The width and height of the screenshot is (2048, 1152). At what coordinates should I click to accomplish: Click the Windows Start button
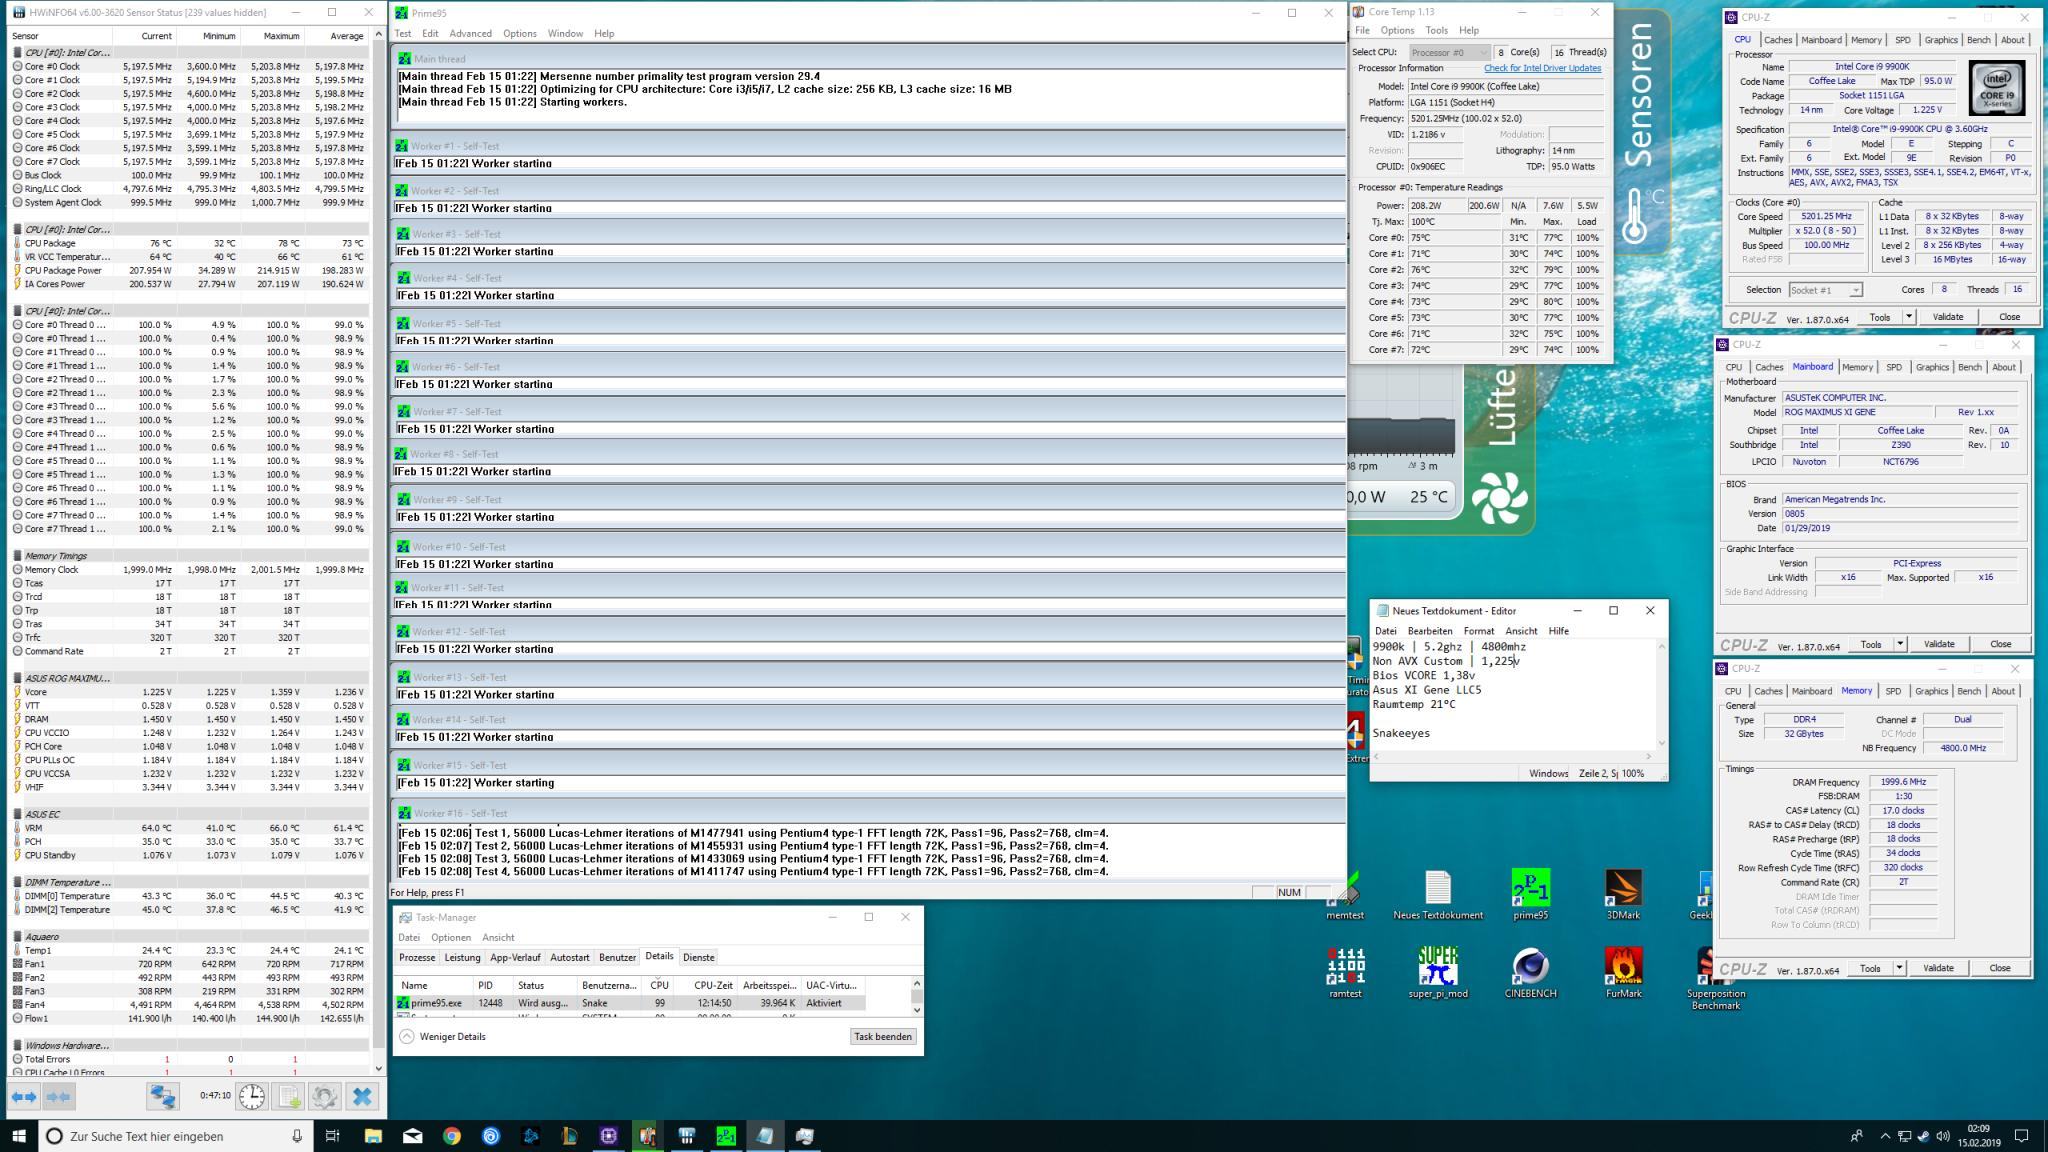click(18, 1136)
